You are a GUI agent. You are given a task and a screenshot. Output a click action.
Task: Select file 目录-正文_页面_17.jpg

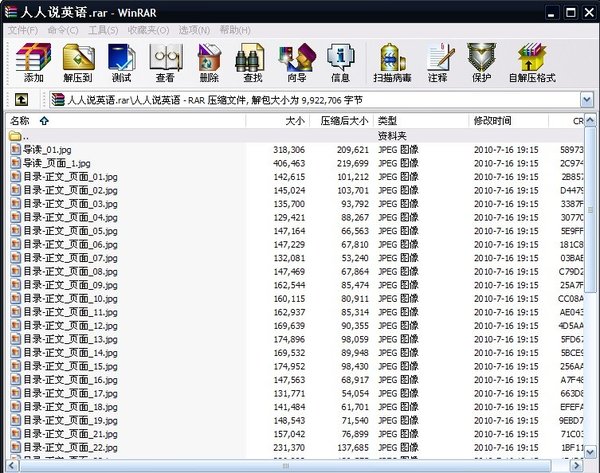[x=70, y=393]
